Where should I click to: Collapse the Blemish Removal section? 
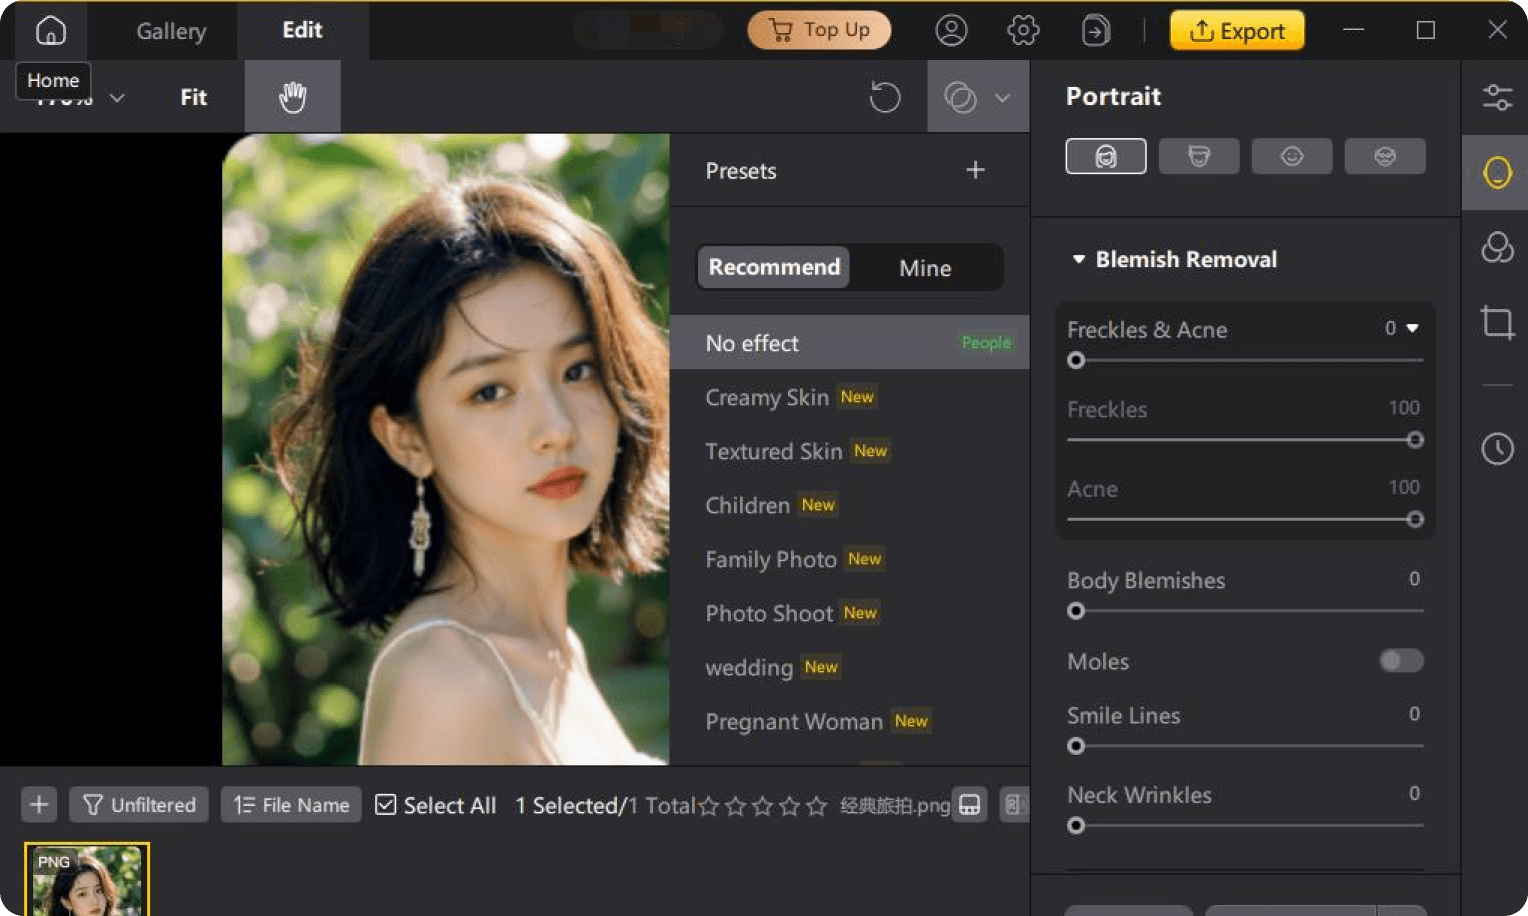[x=1078, y=259]
